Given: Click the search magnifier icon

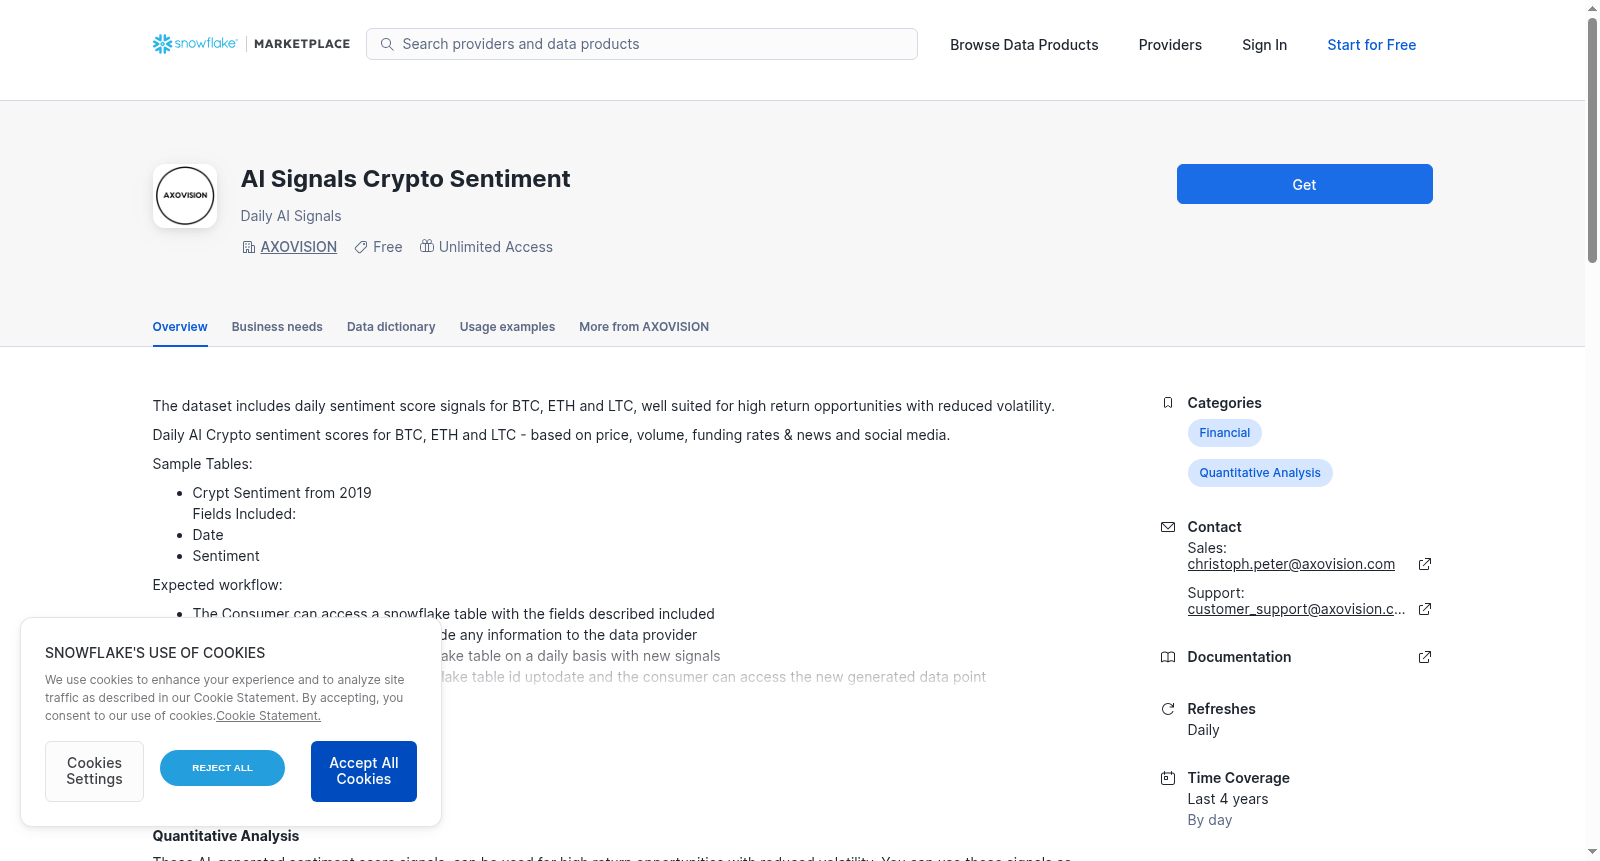Looking at the screenshot, I should tap(387, 44).
